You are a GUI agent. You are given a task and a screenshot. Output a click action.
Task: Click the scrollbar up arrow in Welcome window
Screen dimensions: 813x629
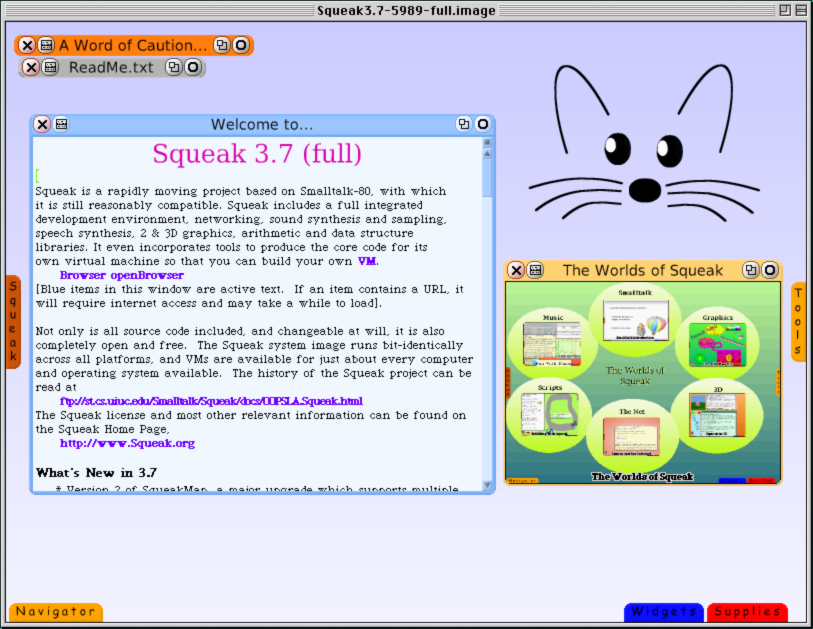click(x=487, y=154)
